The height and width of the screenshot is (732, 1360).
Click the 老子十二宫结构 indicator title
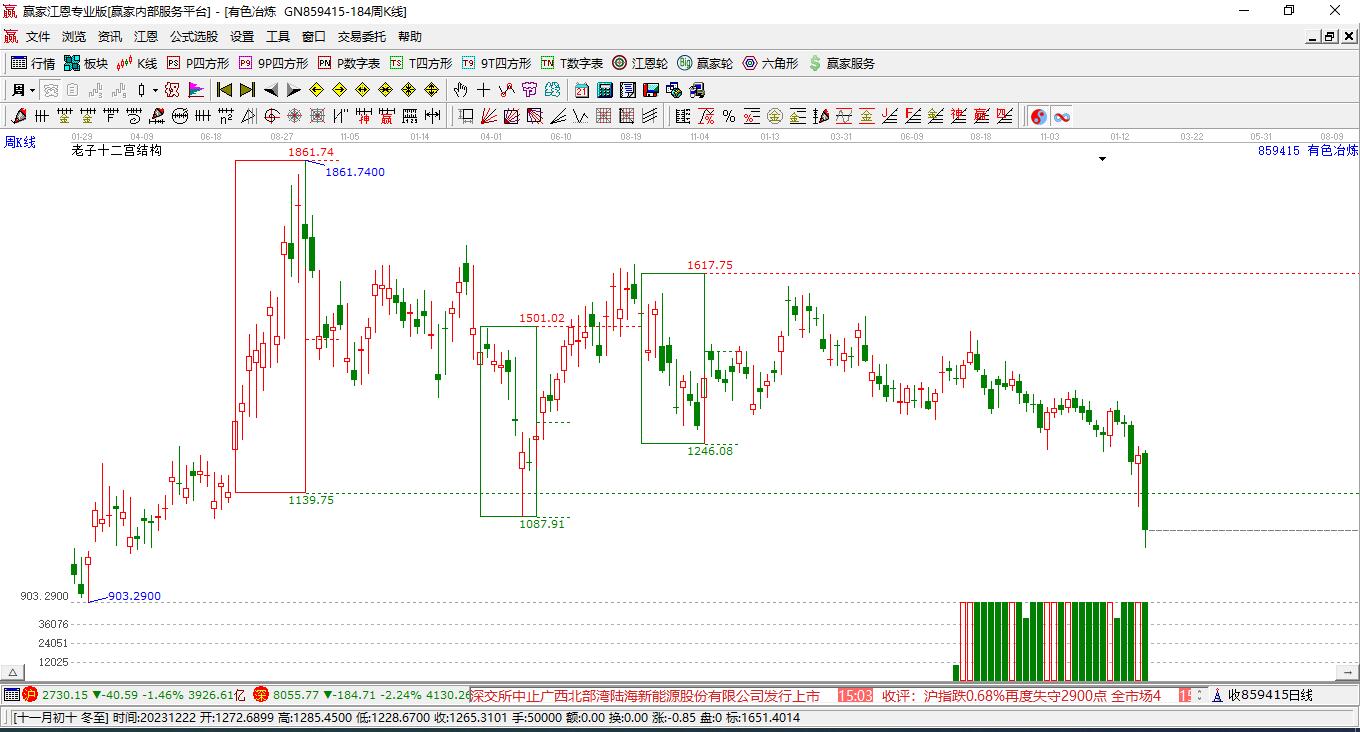[117, 151]
